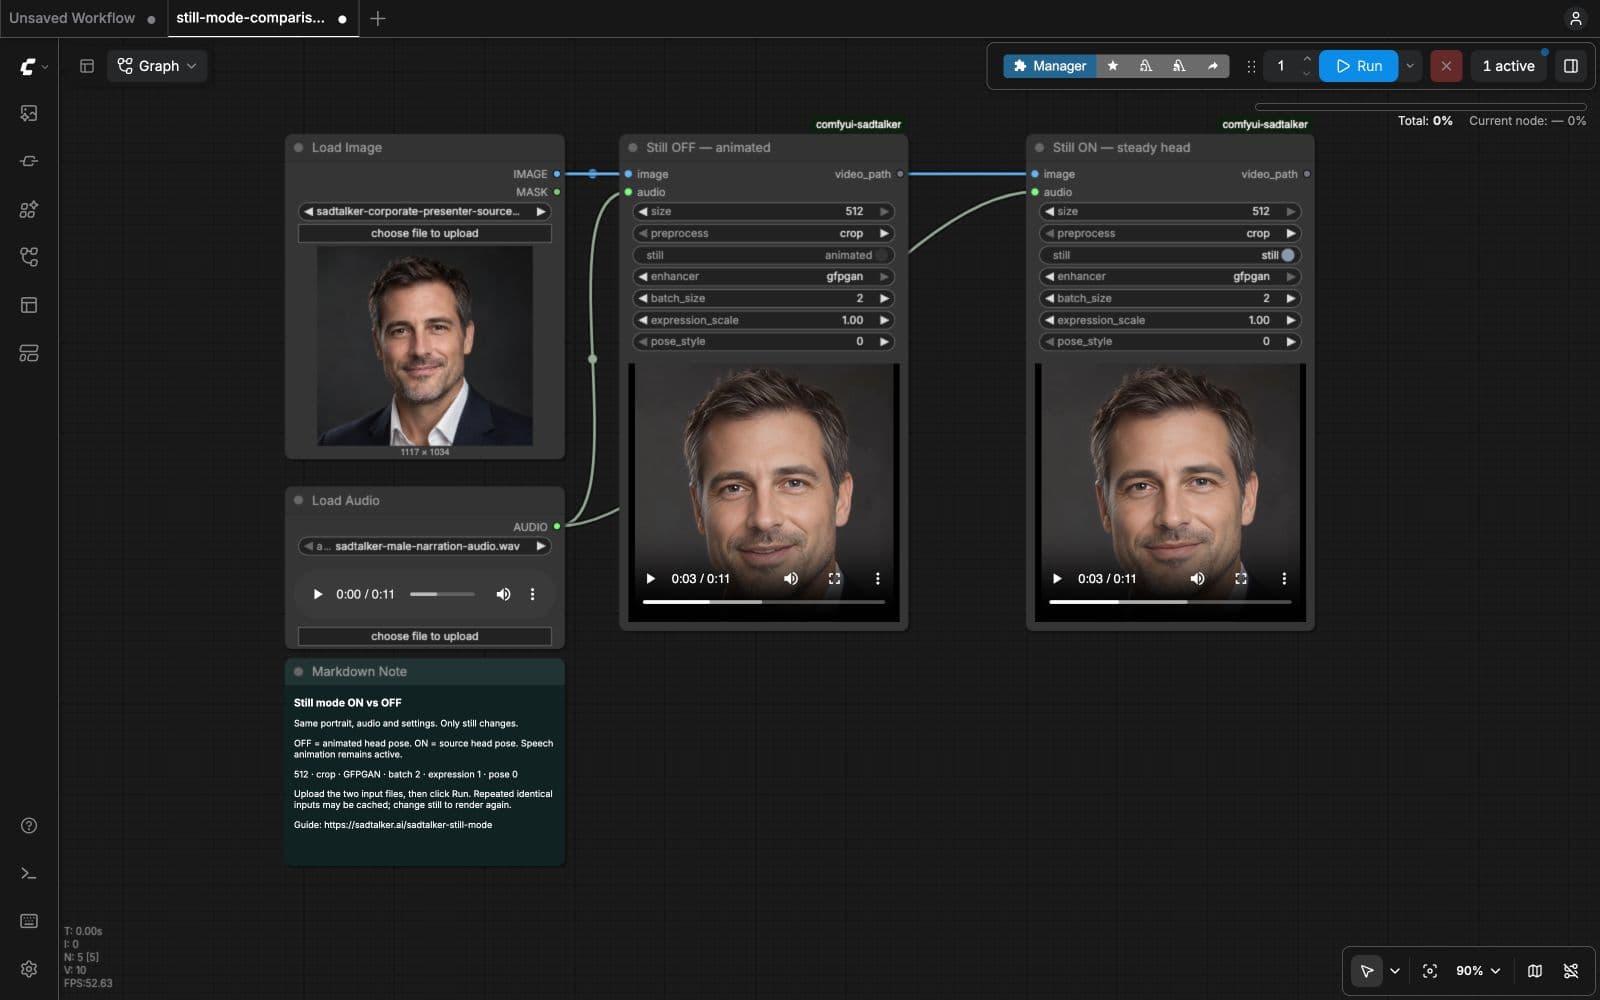Open the settings gear icon
Screen dimensions: 1600x1000
29,969
